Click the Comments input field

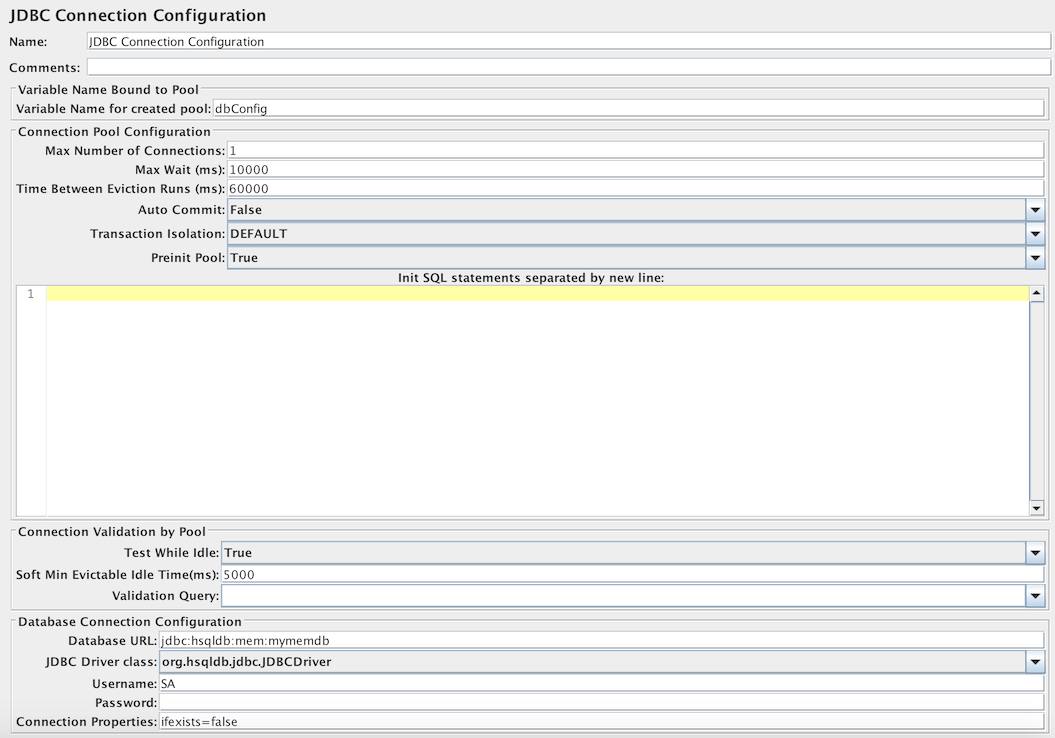[x=569, y=67]
